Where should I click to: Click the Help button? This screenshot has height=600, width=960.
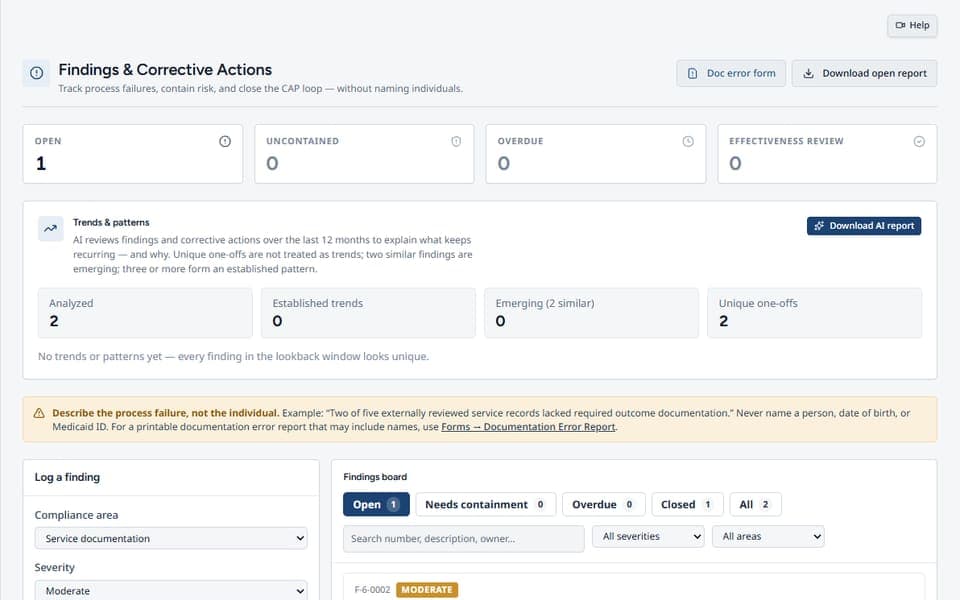[x=912, y=26]
